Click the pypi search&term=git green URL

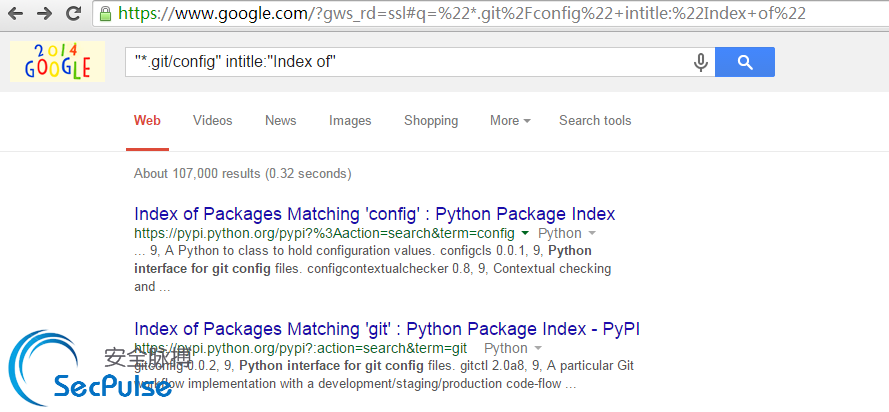point(300,348)
